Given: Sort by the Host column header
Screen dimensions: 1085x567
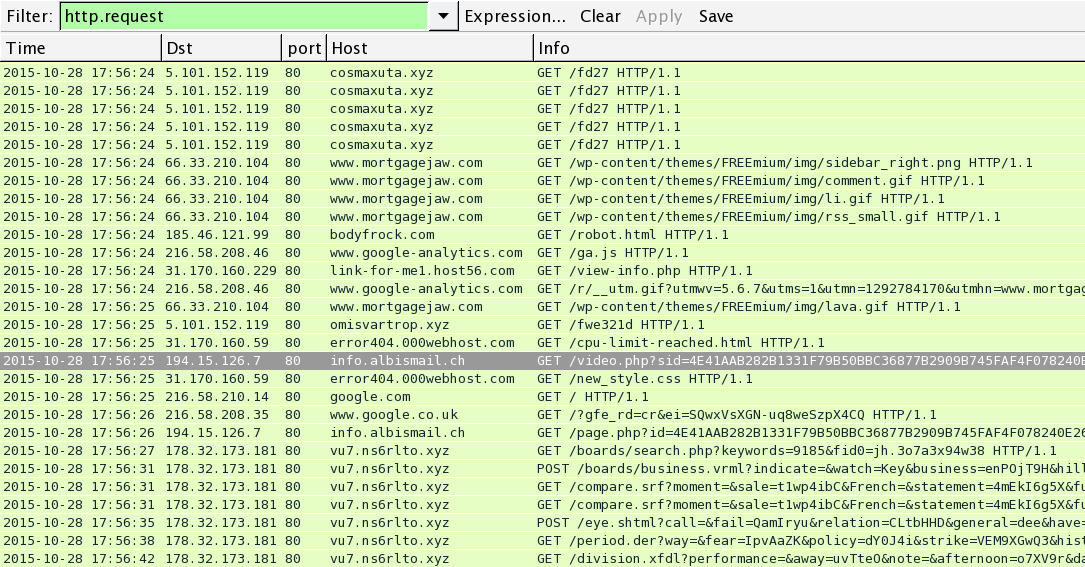Looking at the screenshot, I should coord(430,48).
